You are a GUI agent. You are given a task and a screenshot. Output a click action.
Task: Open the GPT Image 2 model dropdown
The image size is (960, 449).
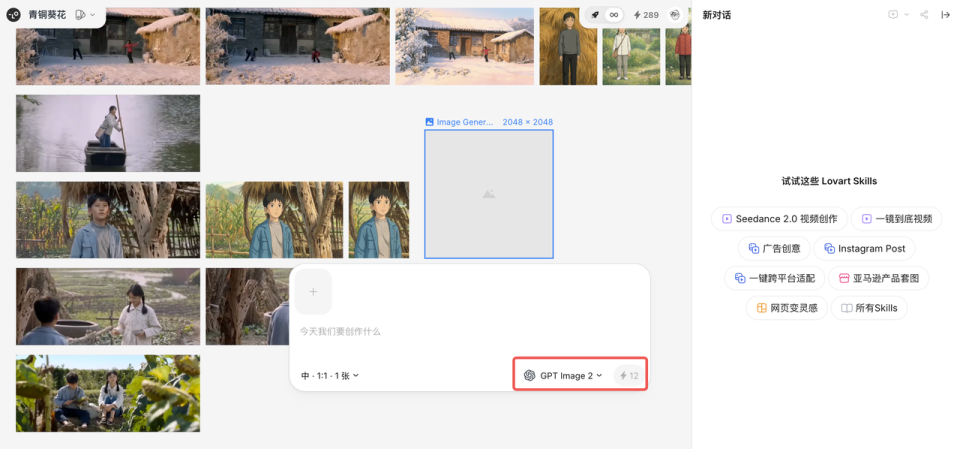tap(563, 375)
